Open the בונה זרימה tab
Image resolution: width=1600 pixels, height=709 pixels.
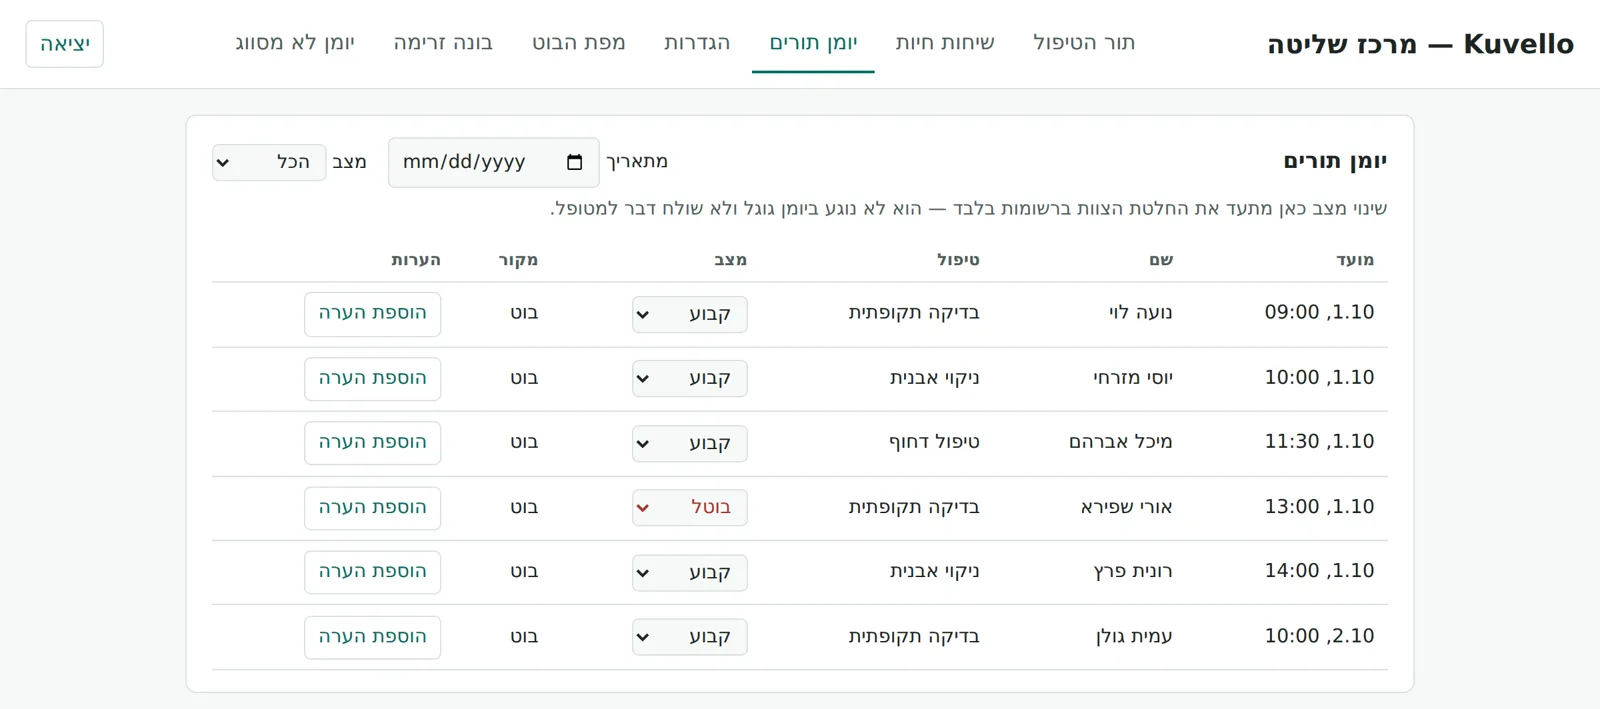point(443,43)
